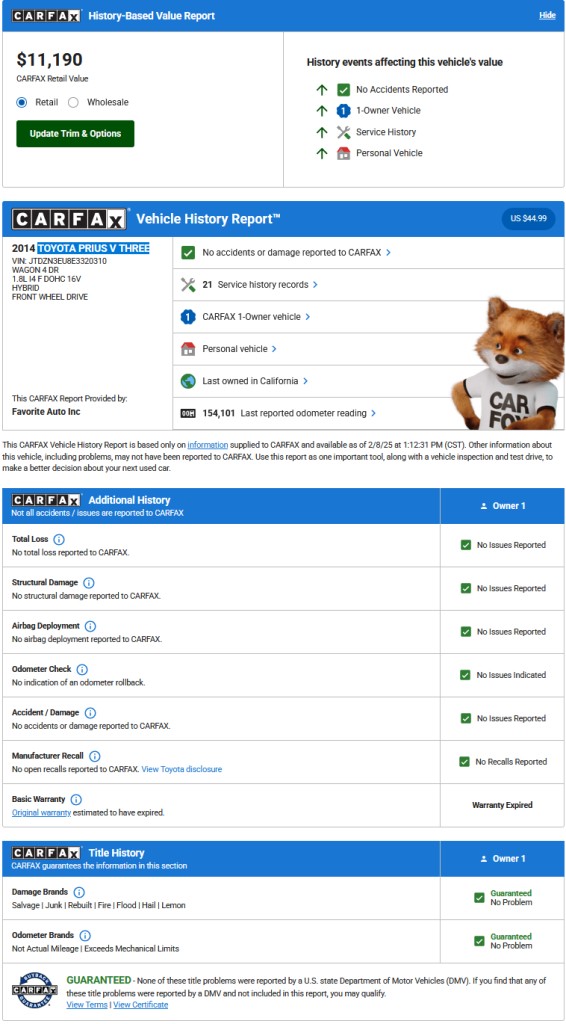The height and width of the screenshot is (1024, 566).
Task: Select the Wholesale radio button
Action: pyautogui.click(x=73, y=103)
